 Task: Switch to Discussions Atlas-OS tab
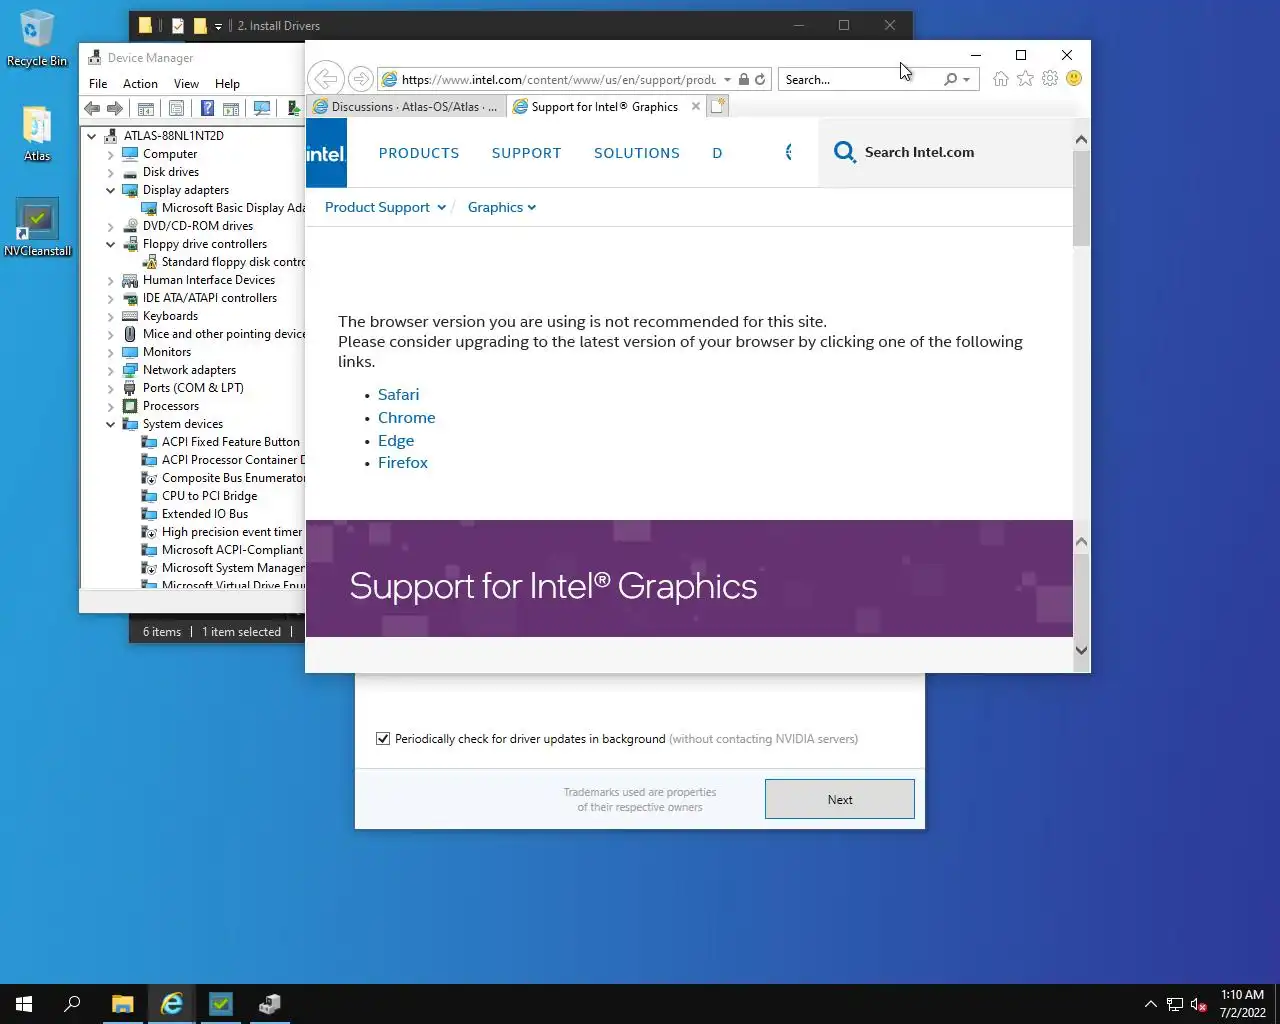pos(406,106)
